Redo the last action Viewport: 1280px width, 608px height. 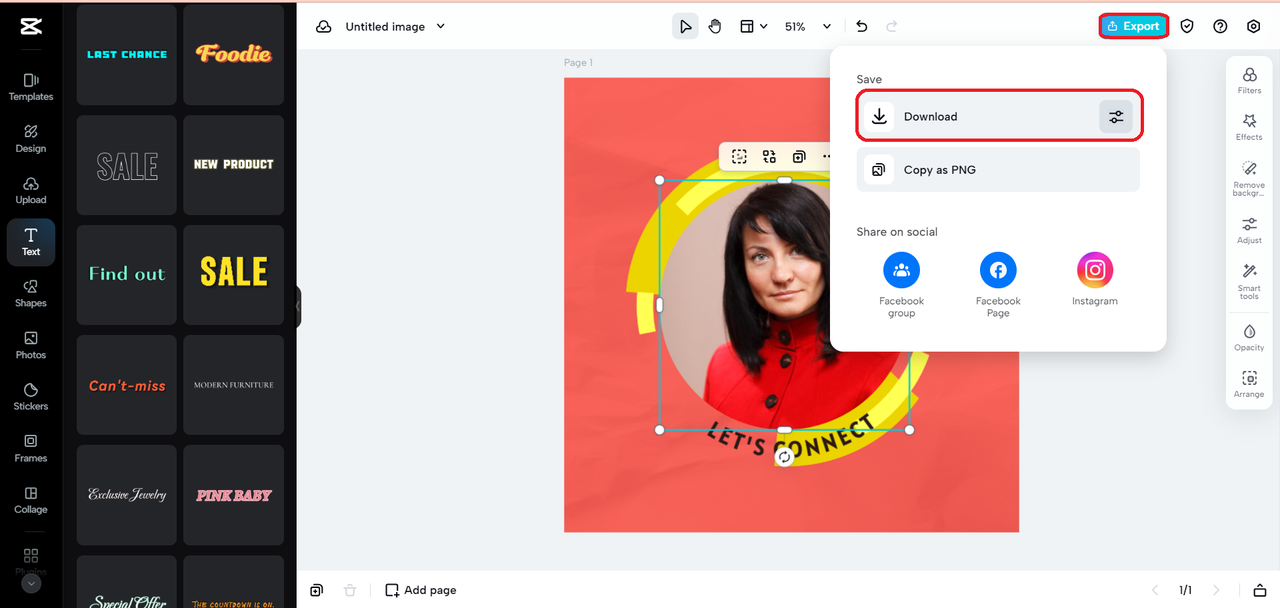click(892, 27)
